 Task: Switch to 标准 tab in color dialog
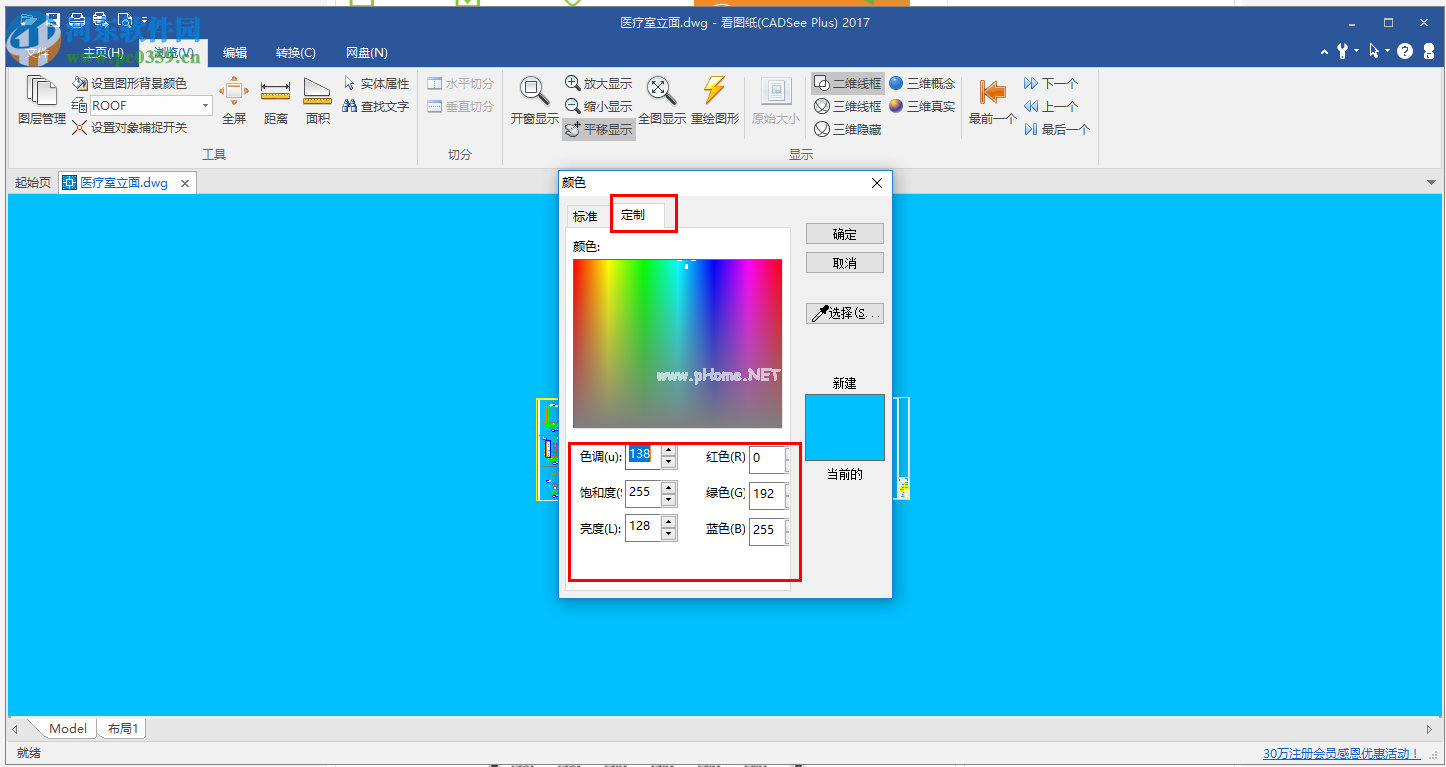[x=585, y=216]
